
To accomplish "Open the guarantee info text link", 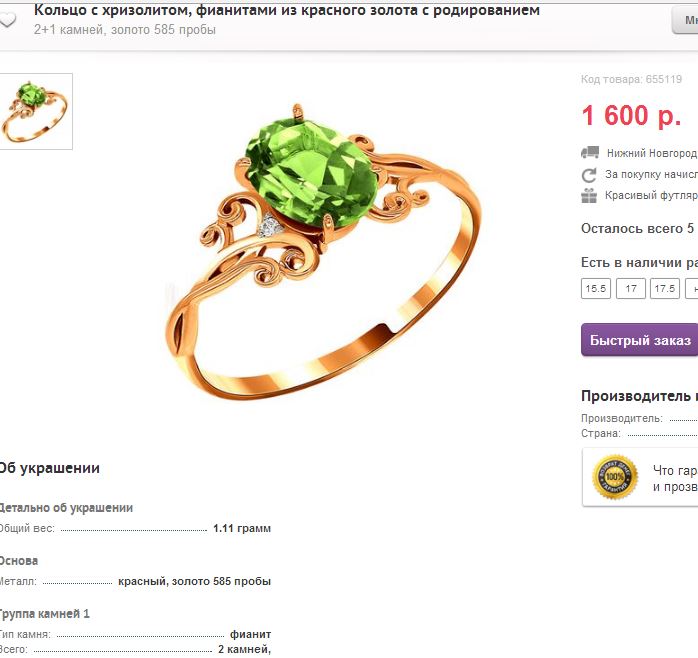I will click(x=675, y=478).
